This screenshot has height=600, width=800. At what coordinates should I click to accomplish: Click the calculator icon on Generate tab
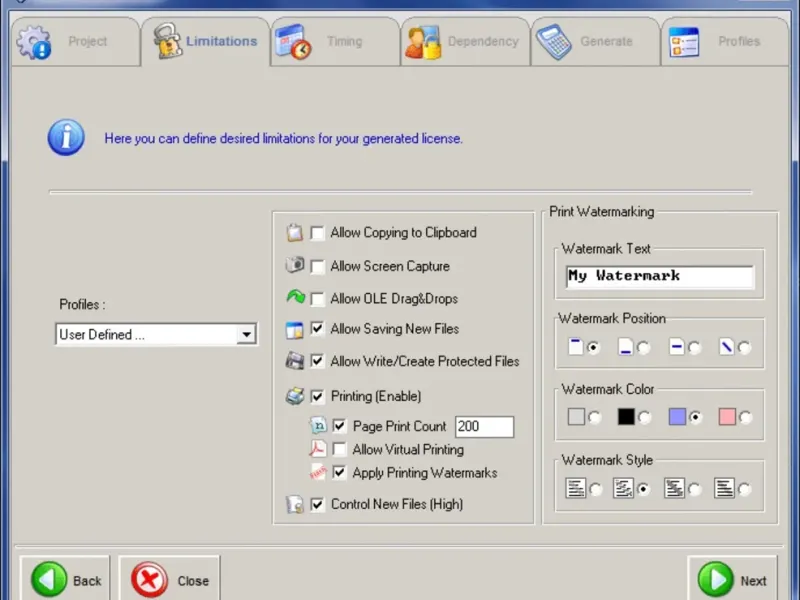pos(554,42)
